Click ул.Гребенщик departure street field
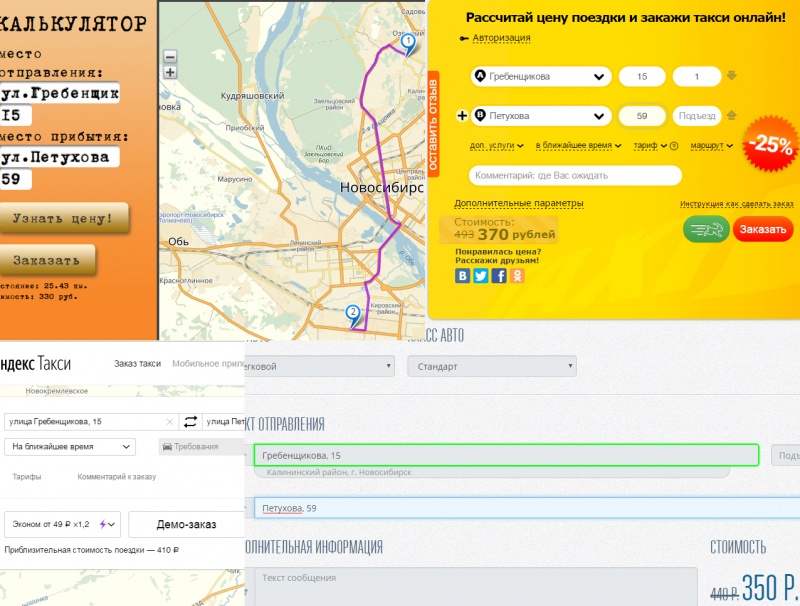 tap(60, 93)
